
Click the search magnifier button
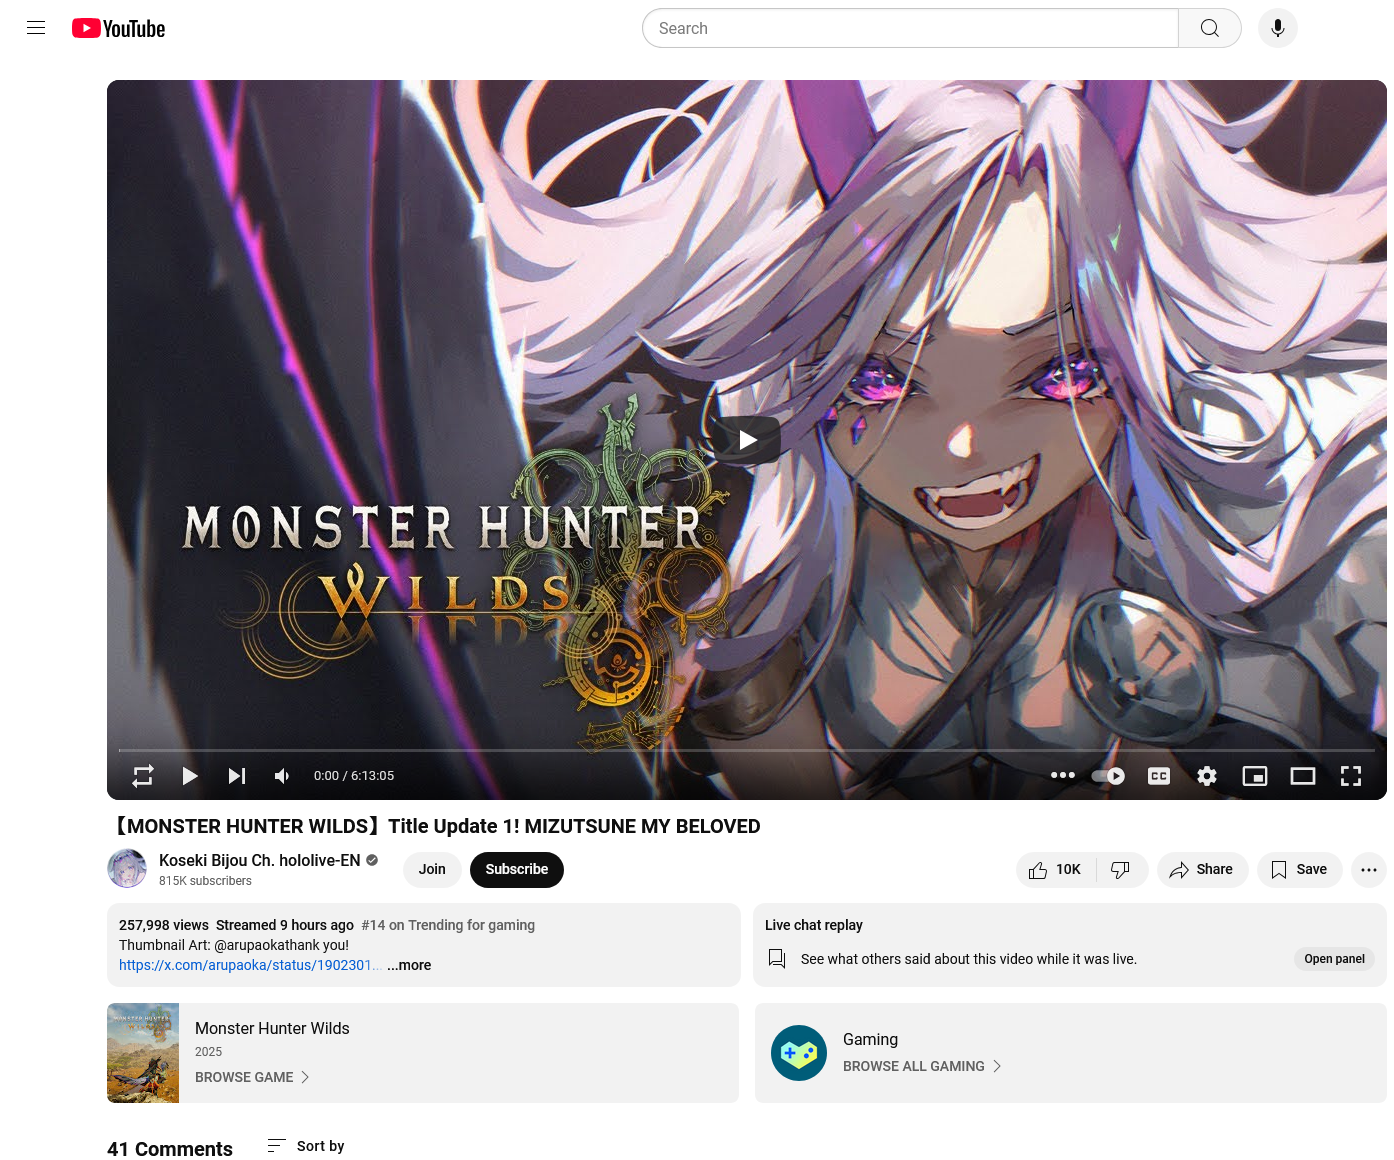(x=1209, y=28)
